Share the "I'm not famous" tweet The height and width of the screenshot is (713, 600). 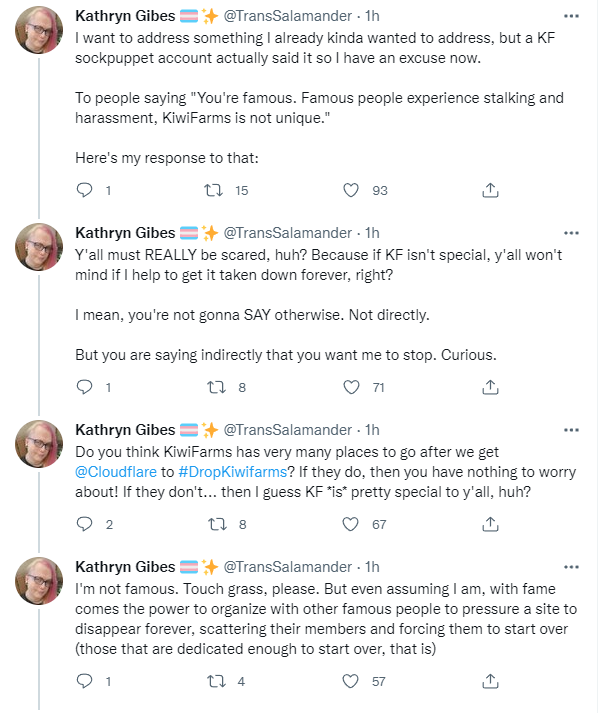point(490,681)
